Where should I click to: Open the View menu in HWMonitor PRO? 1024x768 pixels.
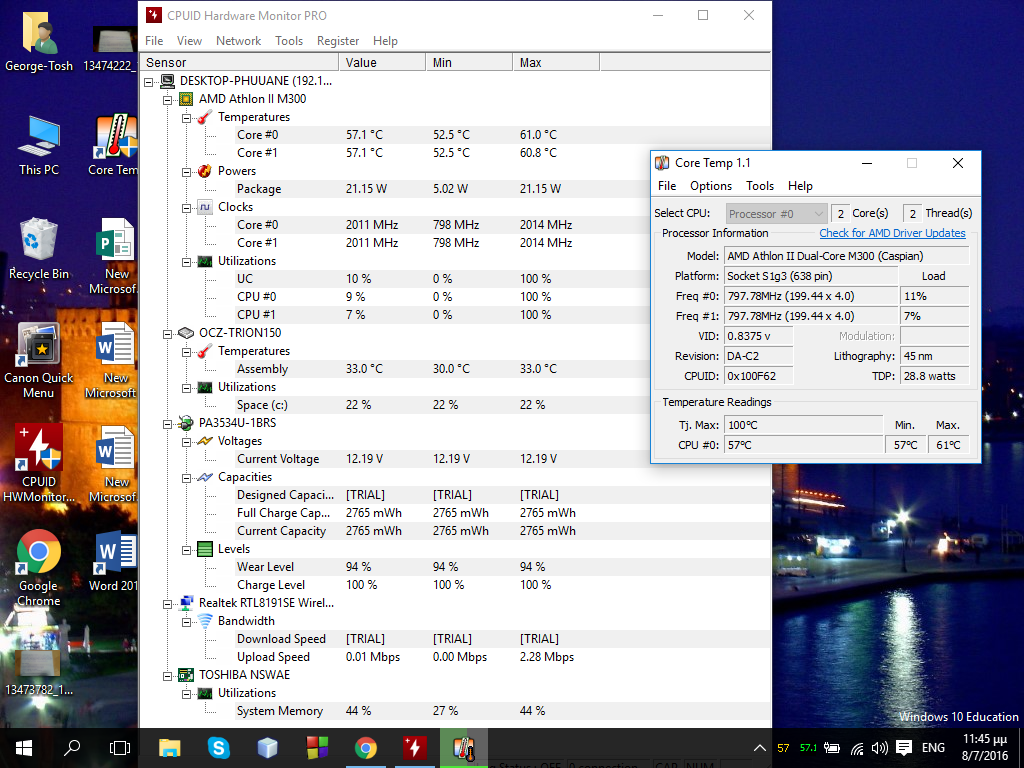[x=189, y=40]
